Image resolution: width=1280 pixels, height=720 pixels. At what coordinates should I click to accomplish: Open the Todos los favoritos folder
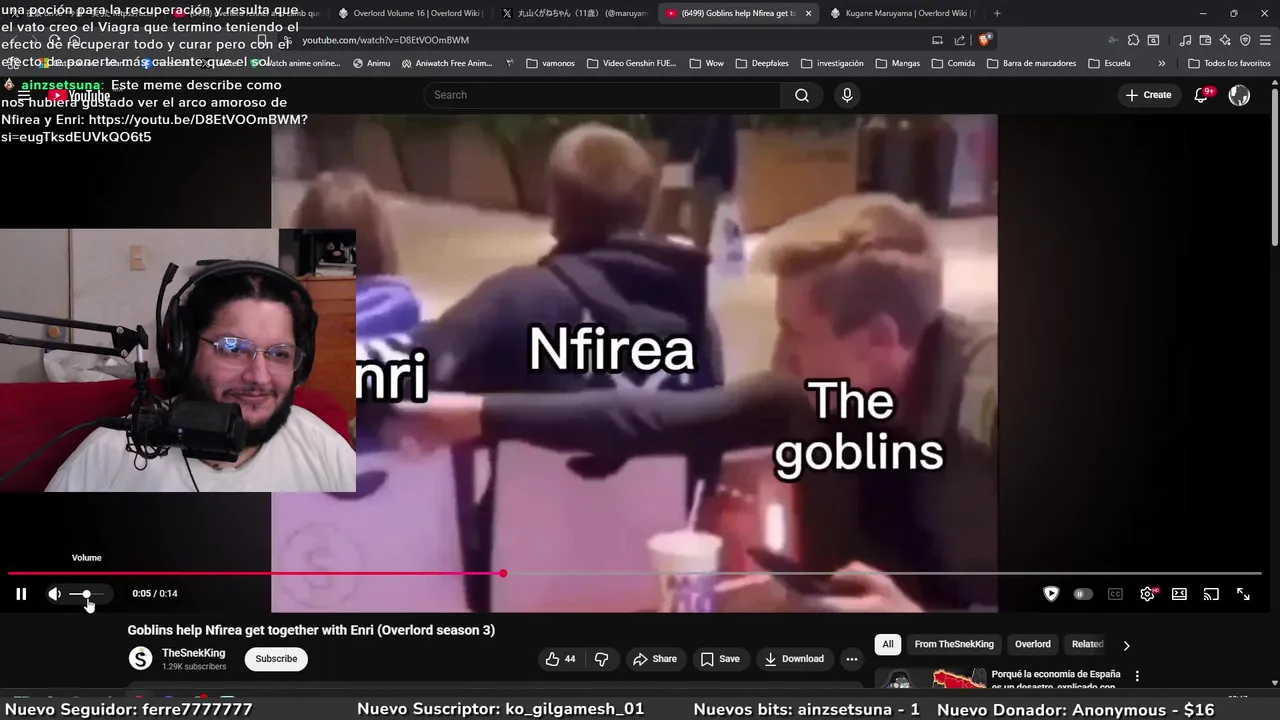(x=1229, y=63)
